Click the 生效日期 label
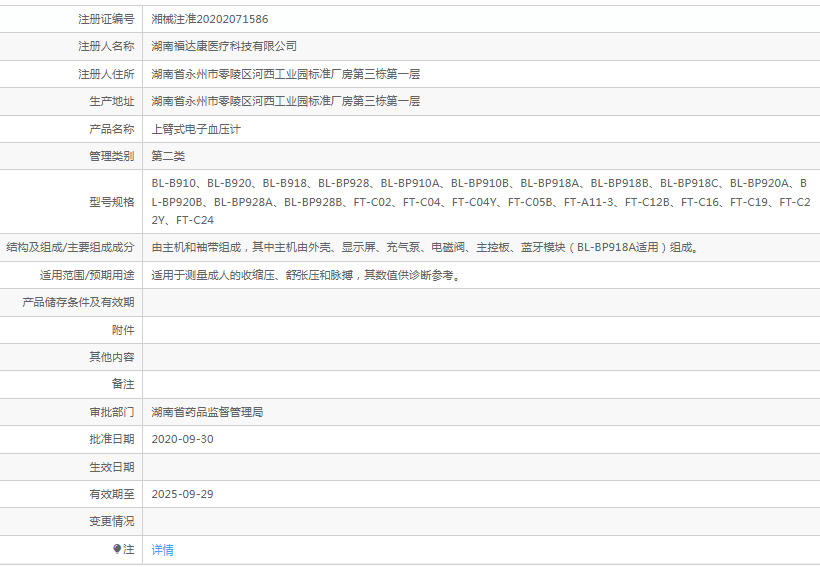This screenshot has height=567, width=820. click(112, 467)
